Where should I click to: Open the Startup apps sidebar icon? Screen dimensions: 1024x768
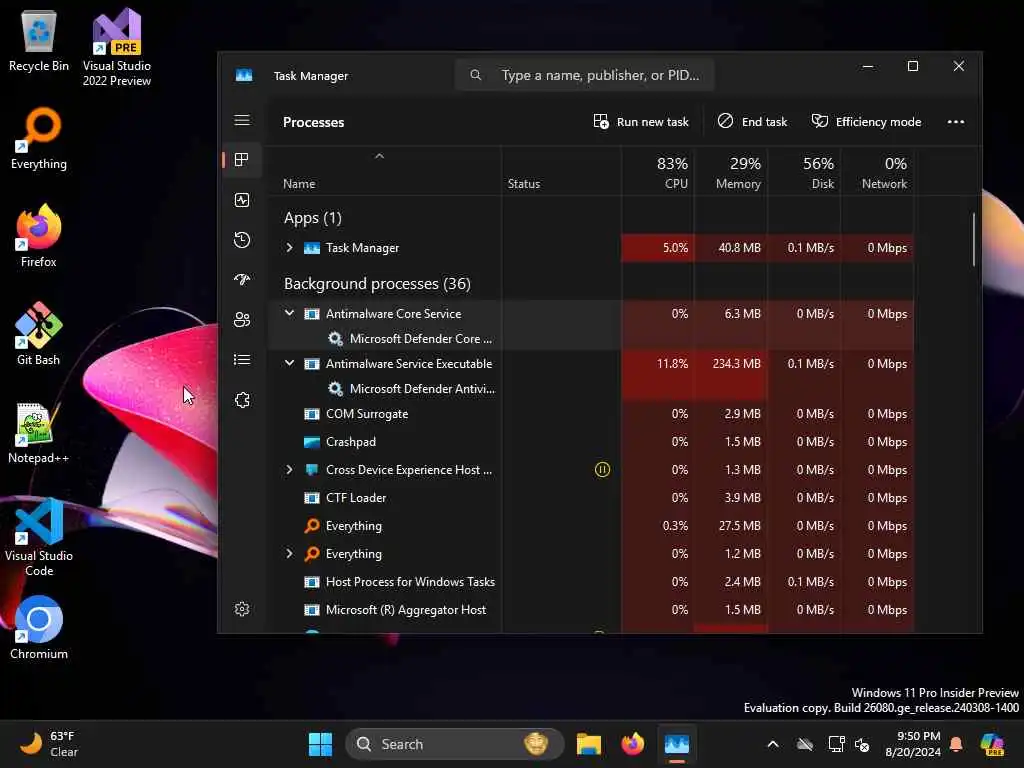242,280
